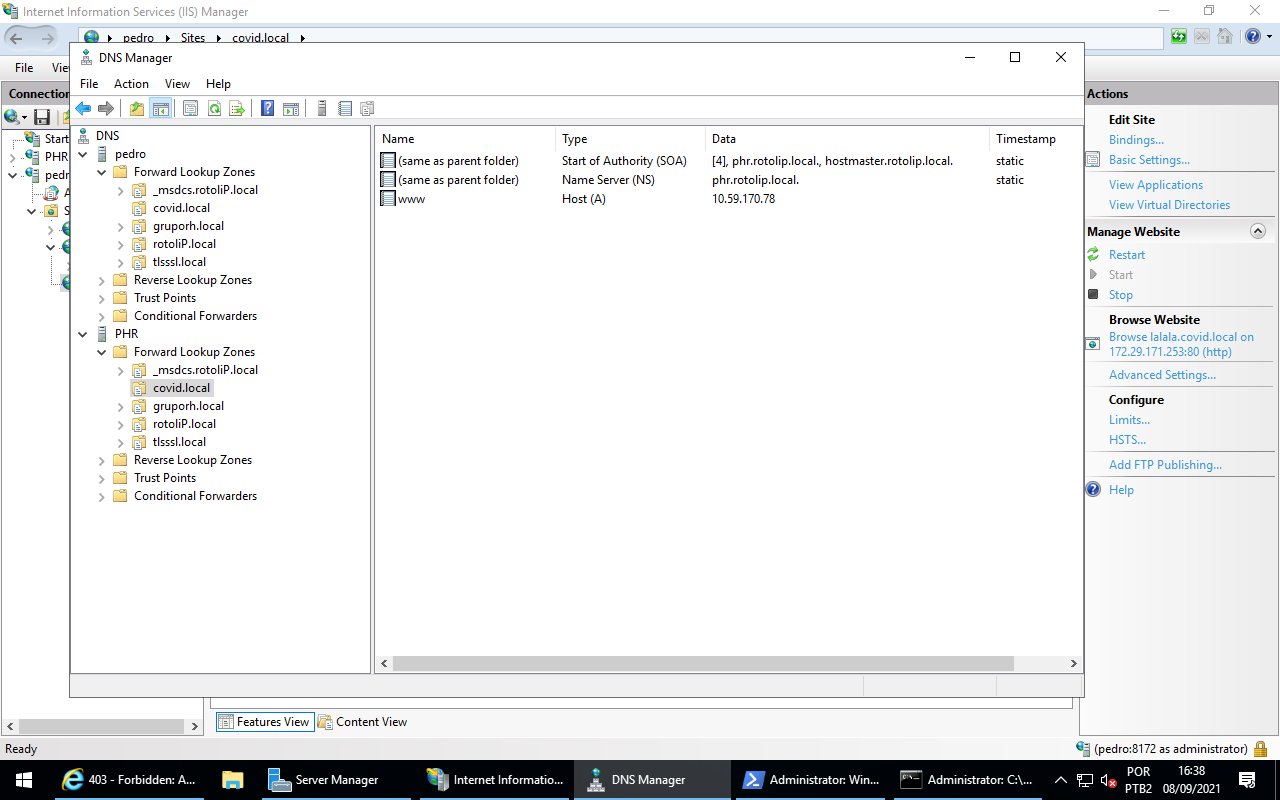Screen dimensions: 1280x800
Task: Click the Bindings... link in Actions pane
Action: point(1136,140)
